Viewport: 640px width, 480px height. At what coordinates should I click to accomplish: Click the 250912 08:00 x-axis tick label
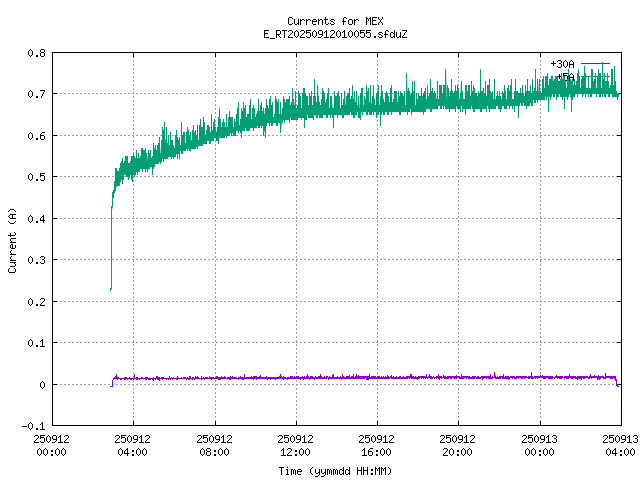point(214,445)
